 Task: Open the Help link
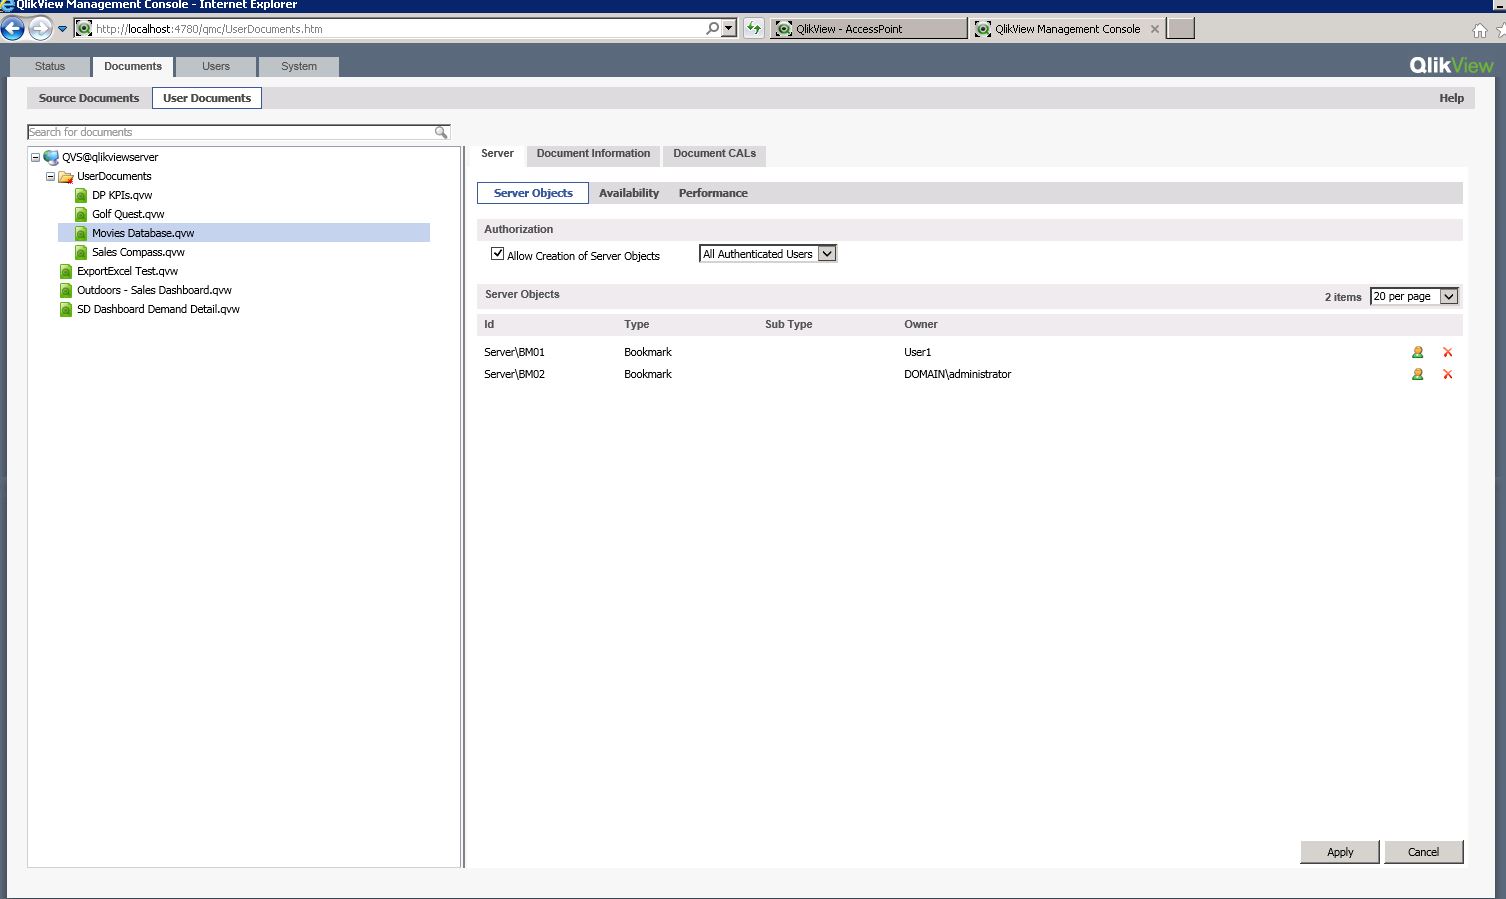click(x=1451, y=97)
